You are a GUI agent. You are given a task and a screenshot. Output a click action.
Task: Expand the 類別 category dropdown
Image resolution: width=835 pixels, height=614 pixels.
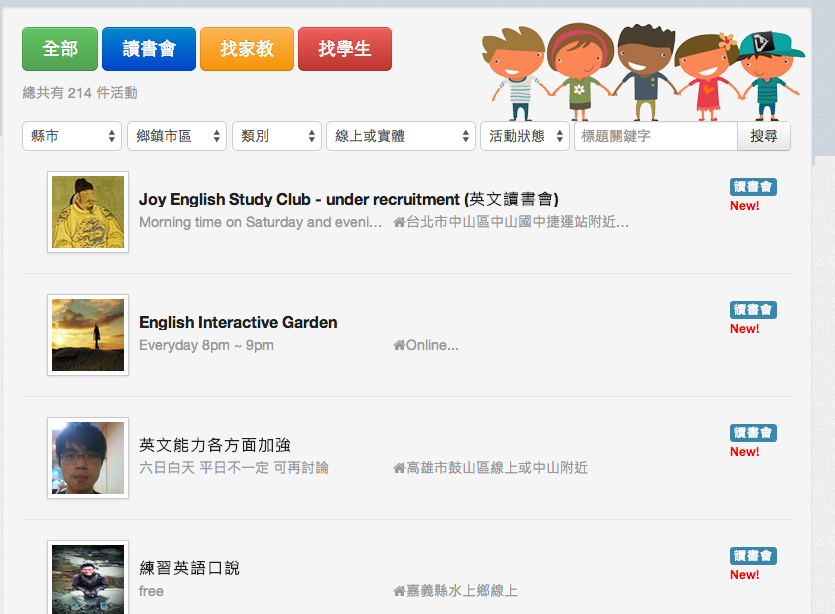coord(277,136)
